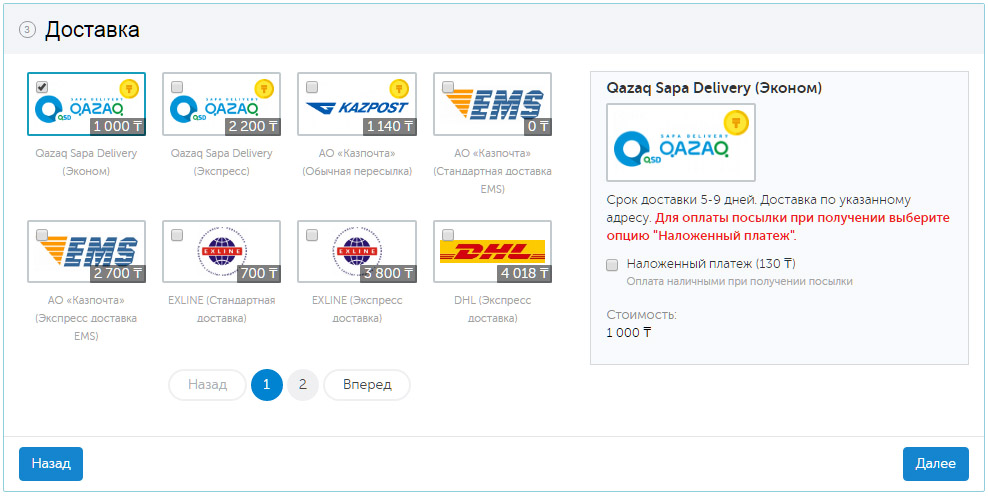
Task: Click the Вперед pagination button
Action: pyautogui.click(x=366, y=385)
